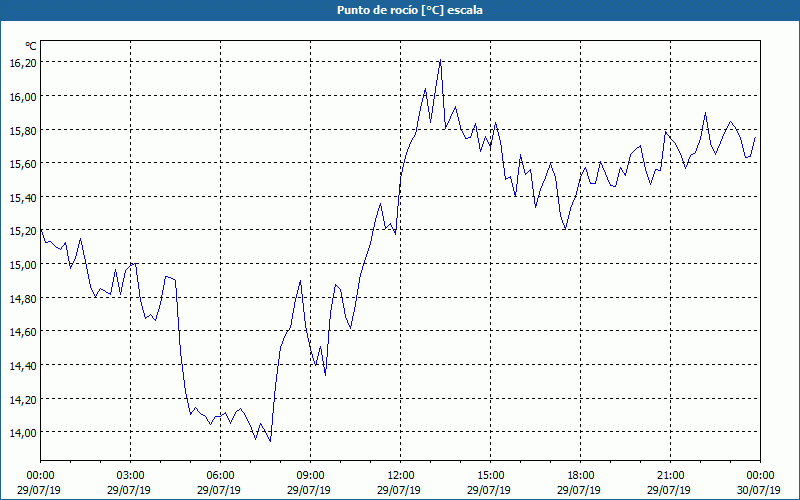The image size is (800, 500).
Task: Click the 18:00 time axis label
Action: [581, 476]
